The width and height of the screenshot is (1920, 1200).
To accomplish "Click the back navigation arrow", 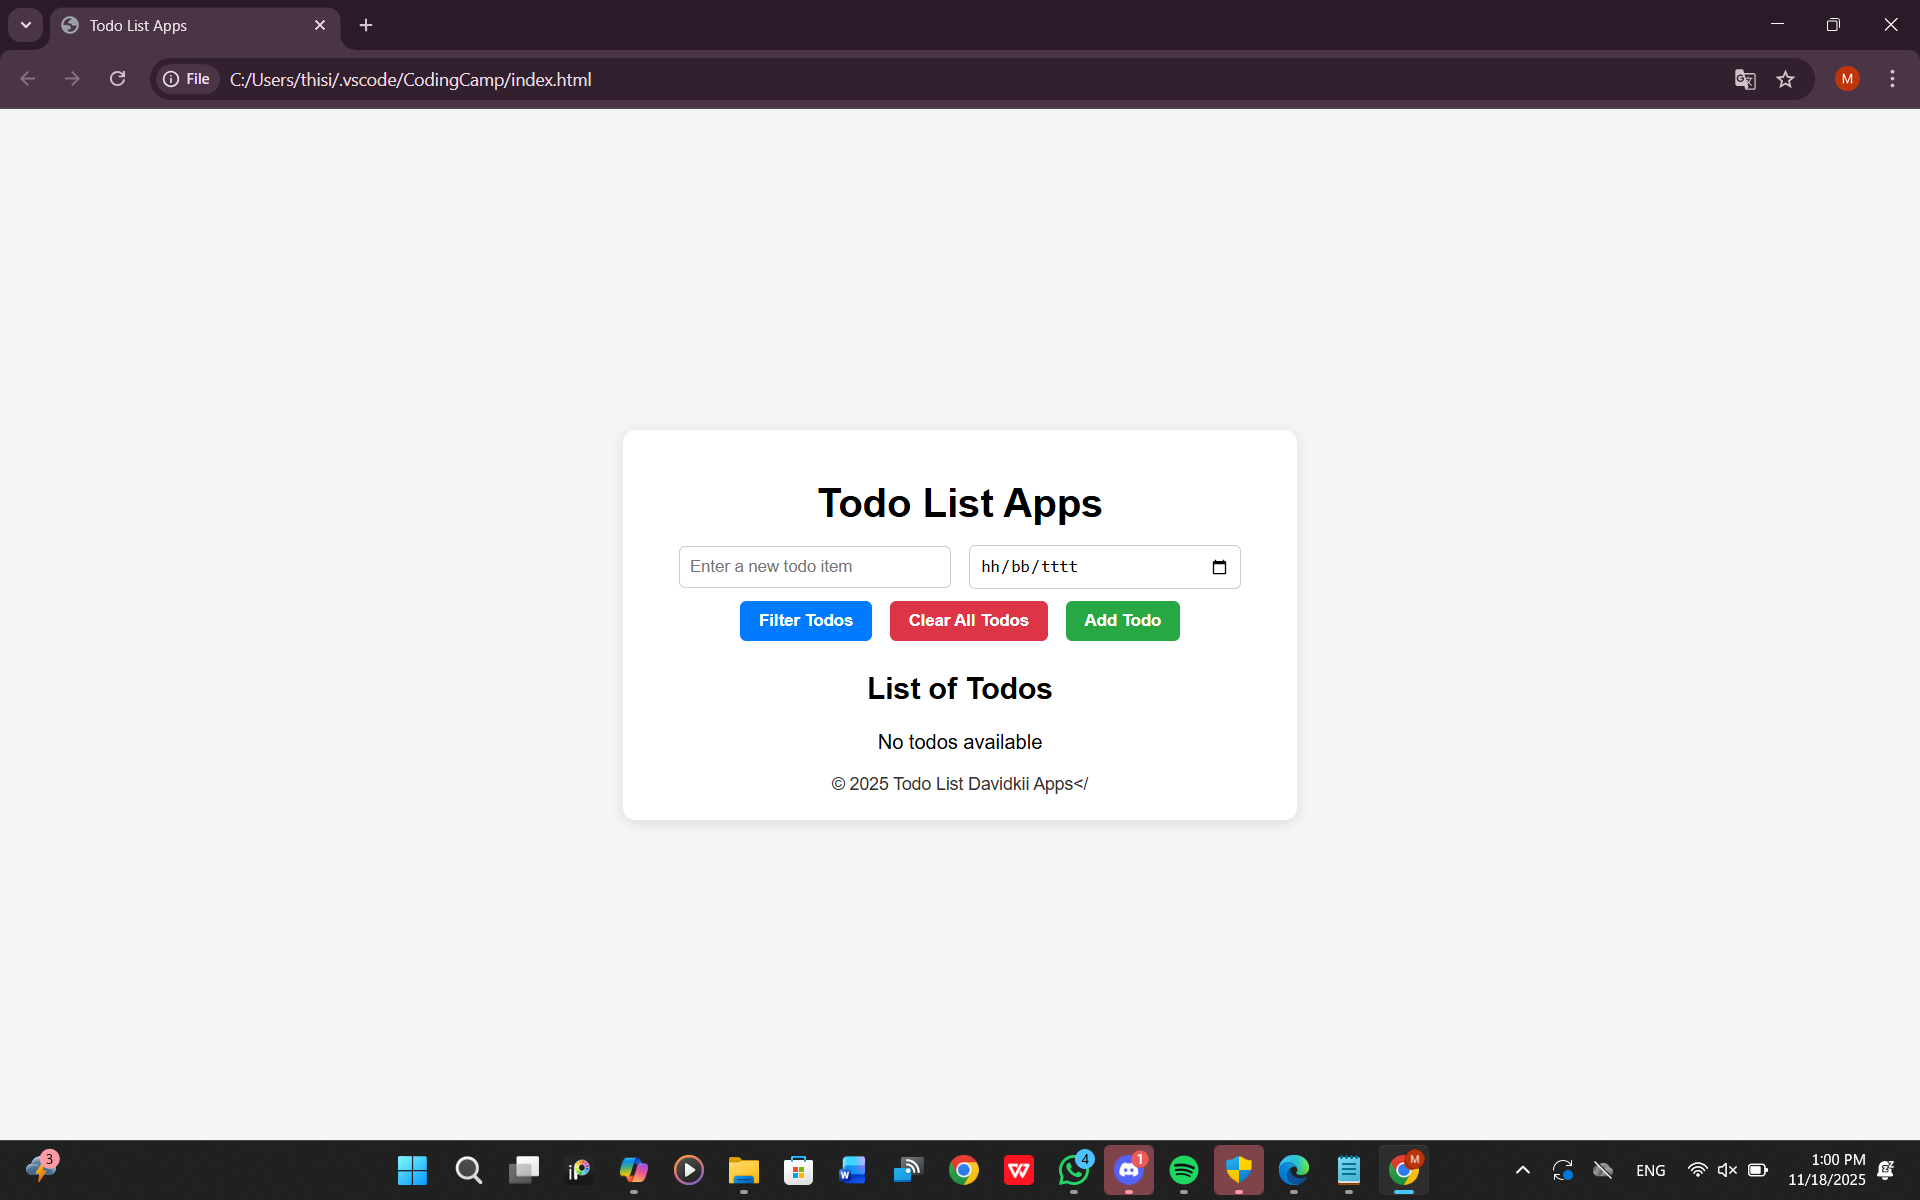I will (26, 79).
